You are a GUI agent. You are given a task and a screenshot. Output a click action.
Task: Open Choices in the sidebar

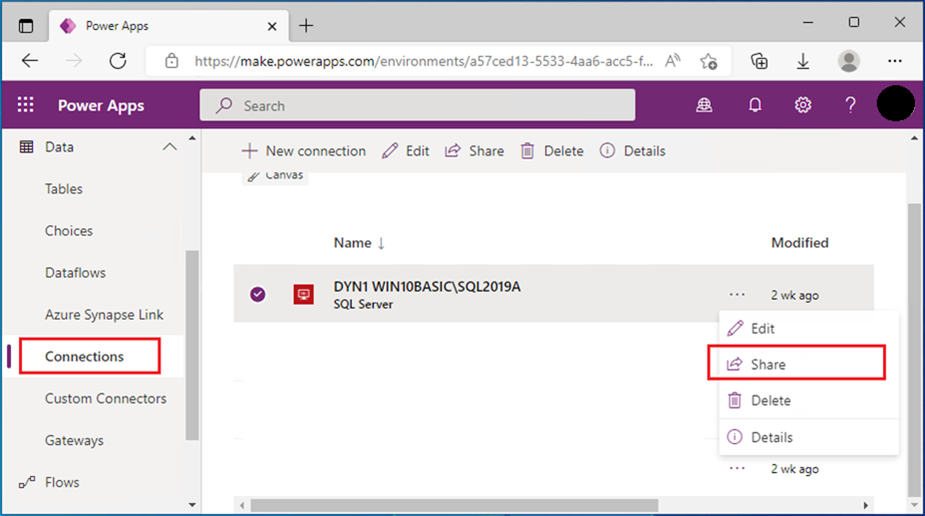pyautogui.click(x=68, y=231)
